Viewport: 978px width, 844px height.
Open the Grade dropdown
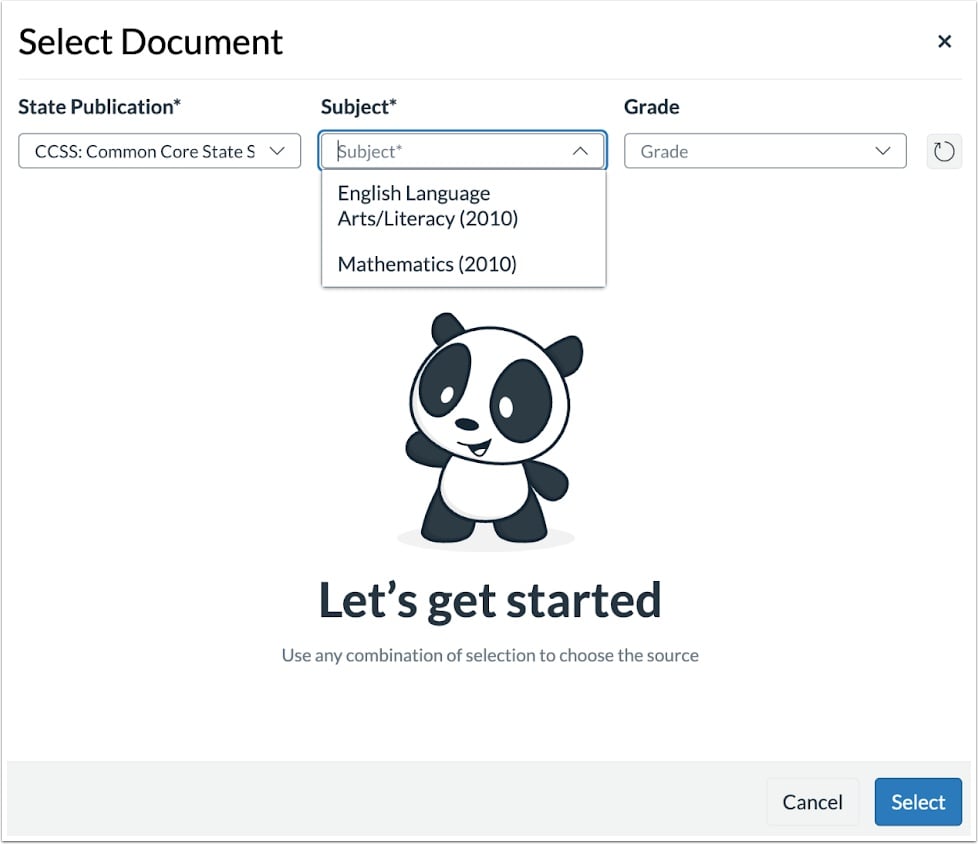coord(765,151)
